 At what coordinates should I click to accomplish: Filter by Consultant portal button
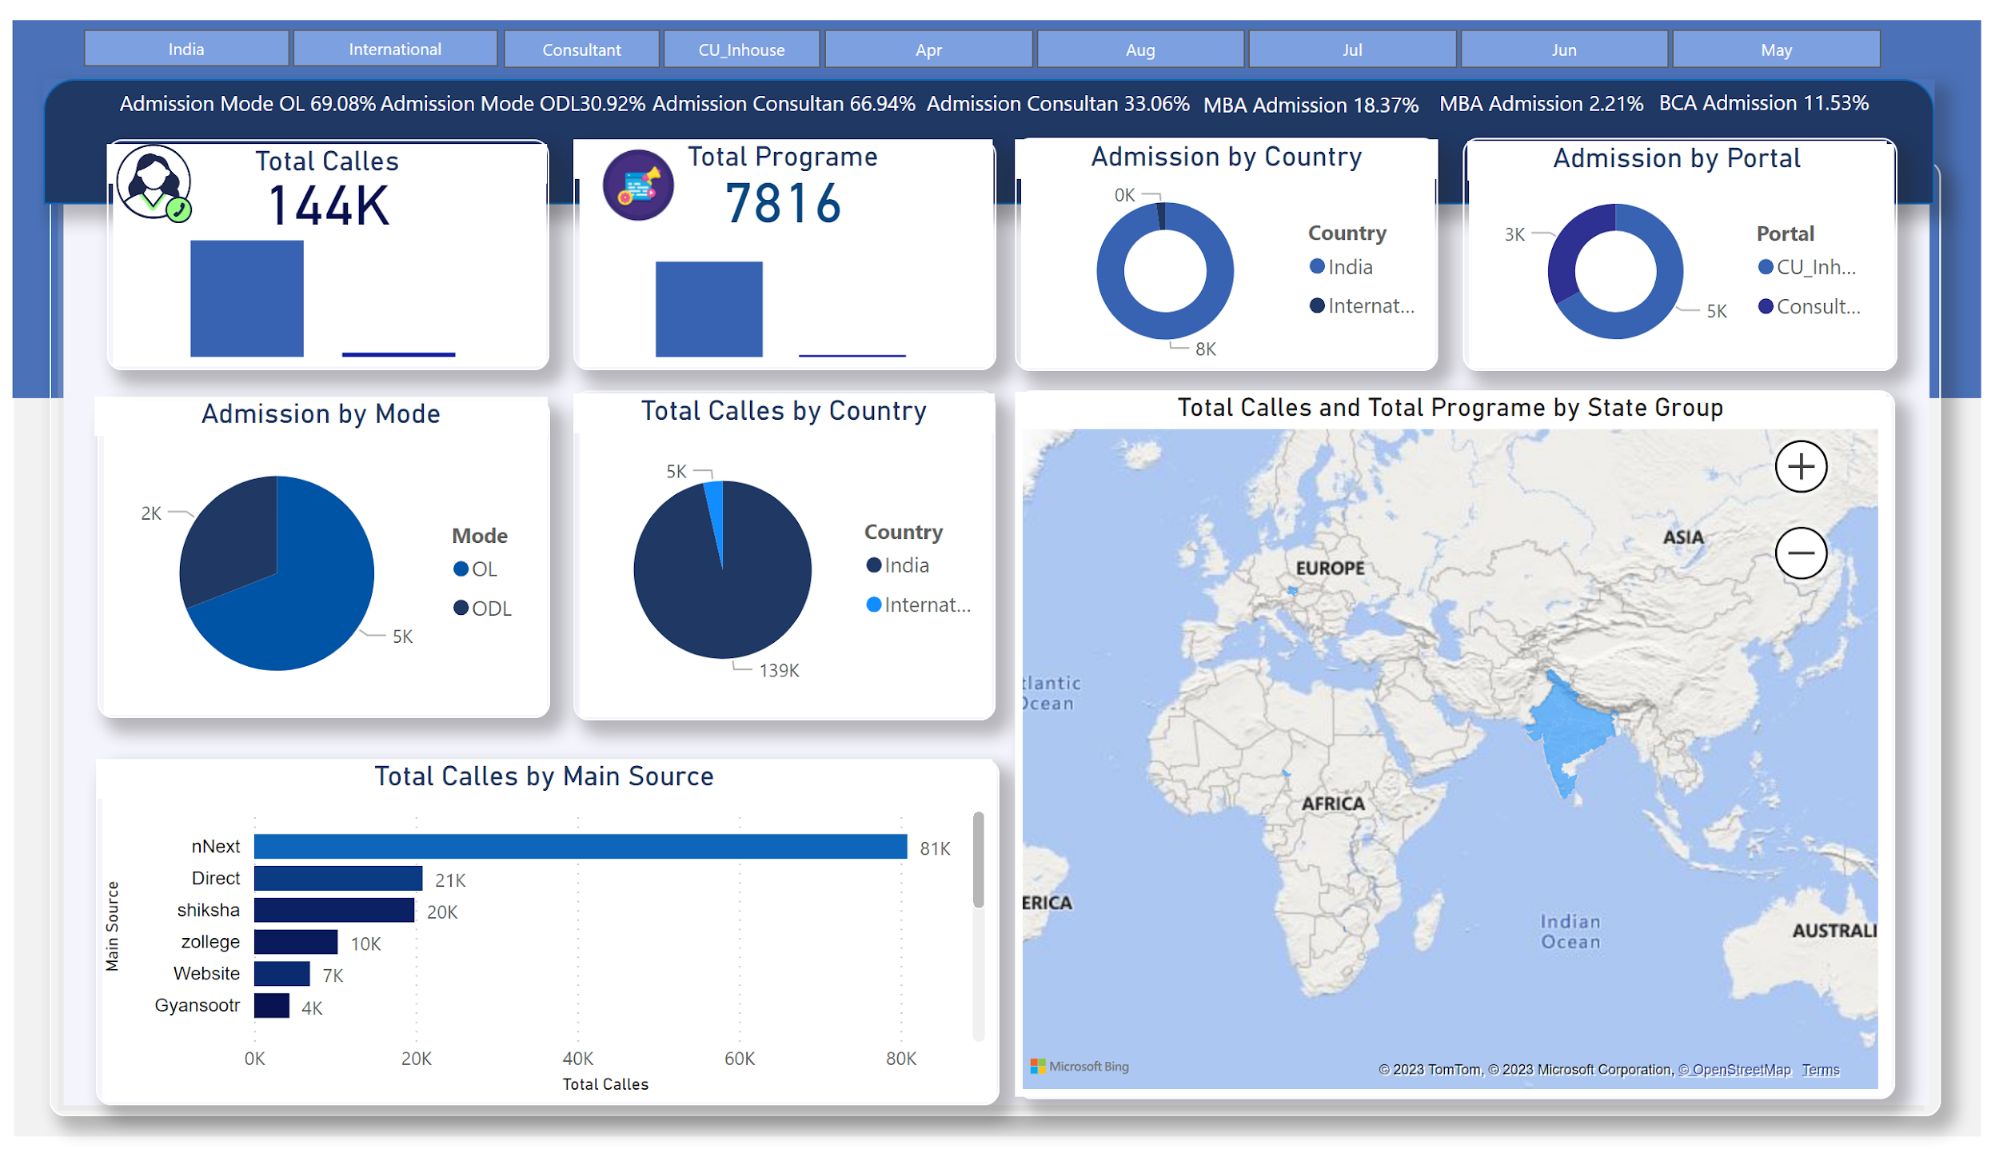(x=582, y=49)
